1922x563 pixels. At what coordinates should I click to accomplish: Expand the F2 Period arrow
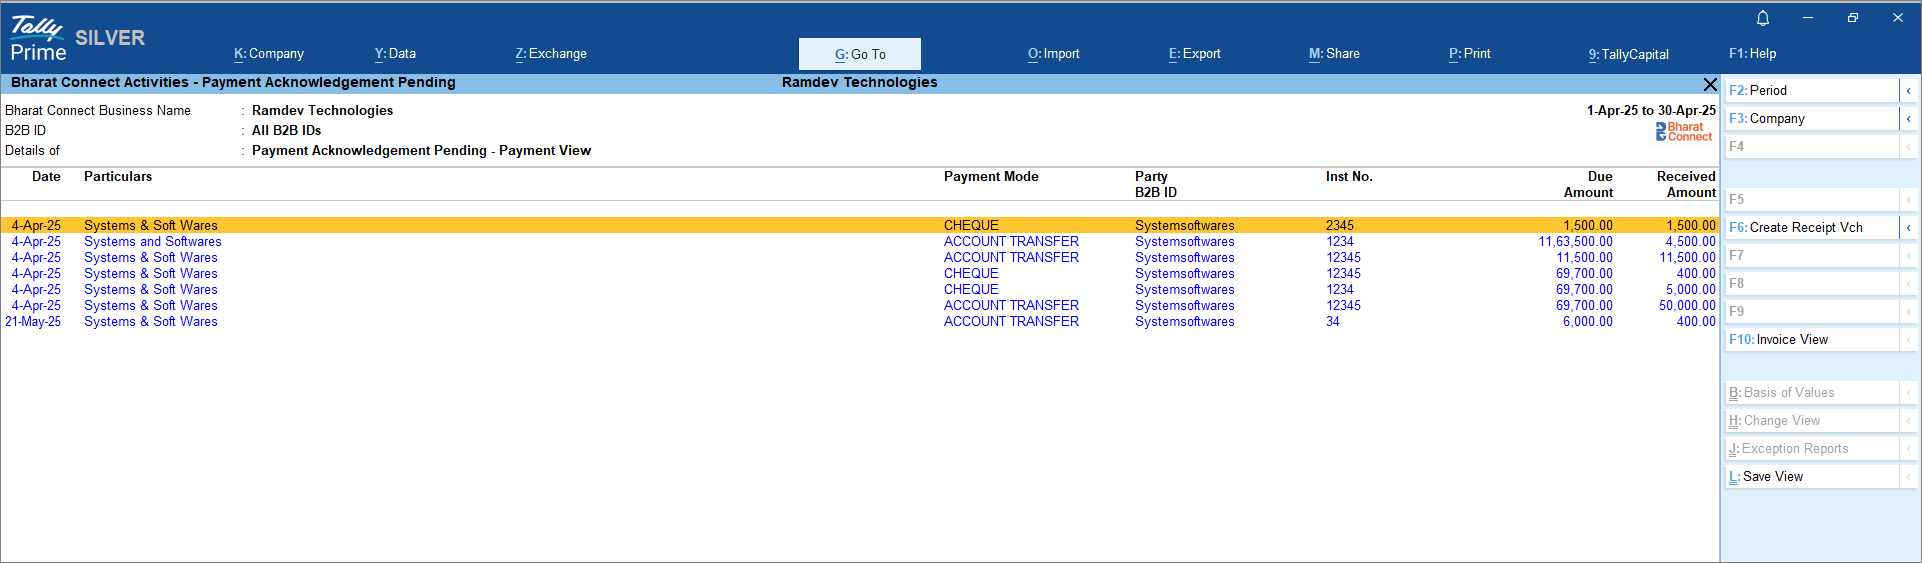pos(1908,91)
